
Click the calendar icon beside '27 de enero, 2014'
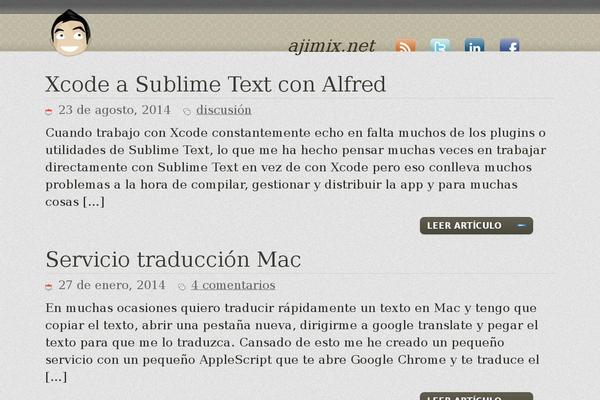49,286
